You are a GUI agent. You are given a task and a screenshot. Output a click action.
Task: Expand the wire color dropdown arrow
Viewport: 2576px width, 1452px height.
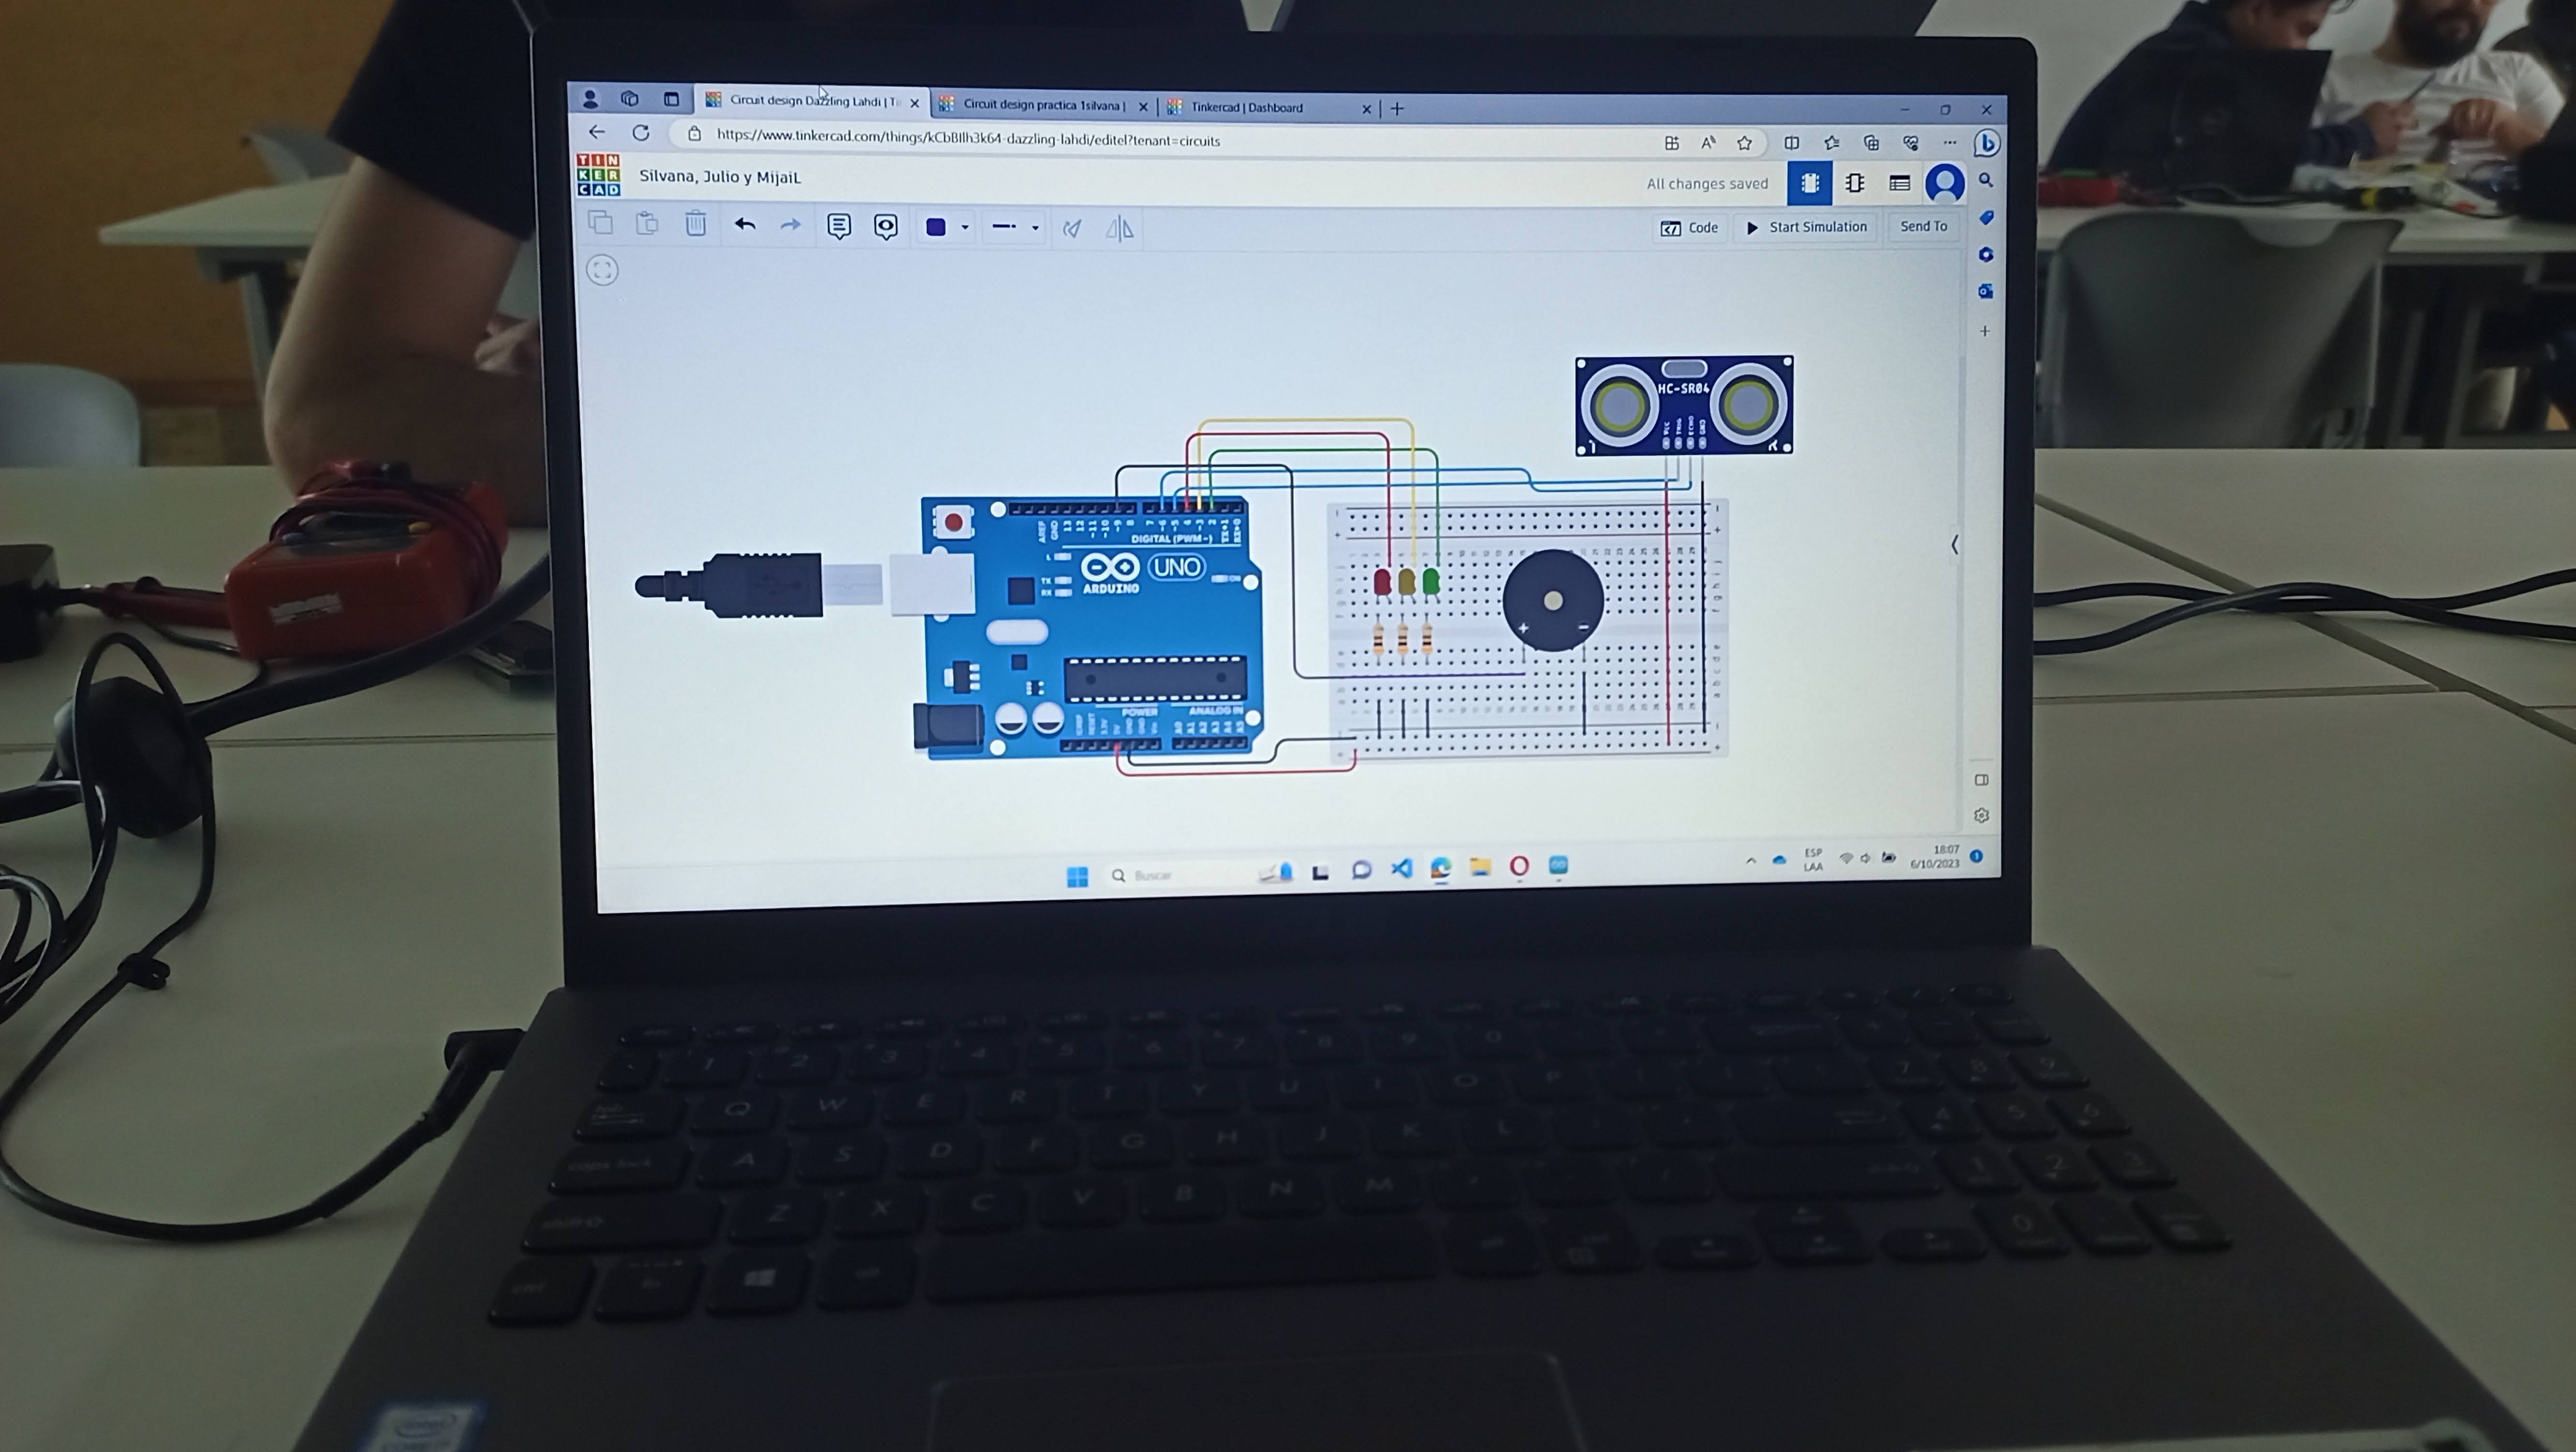[x=965, y=228]
